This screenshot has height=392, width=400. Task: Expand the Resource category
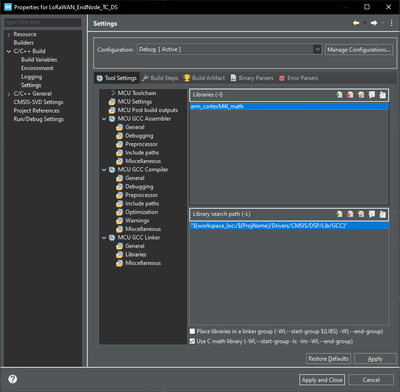point(9,34)
